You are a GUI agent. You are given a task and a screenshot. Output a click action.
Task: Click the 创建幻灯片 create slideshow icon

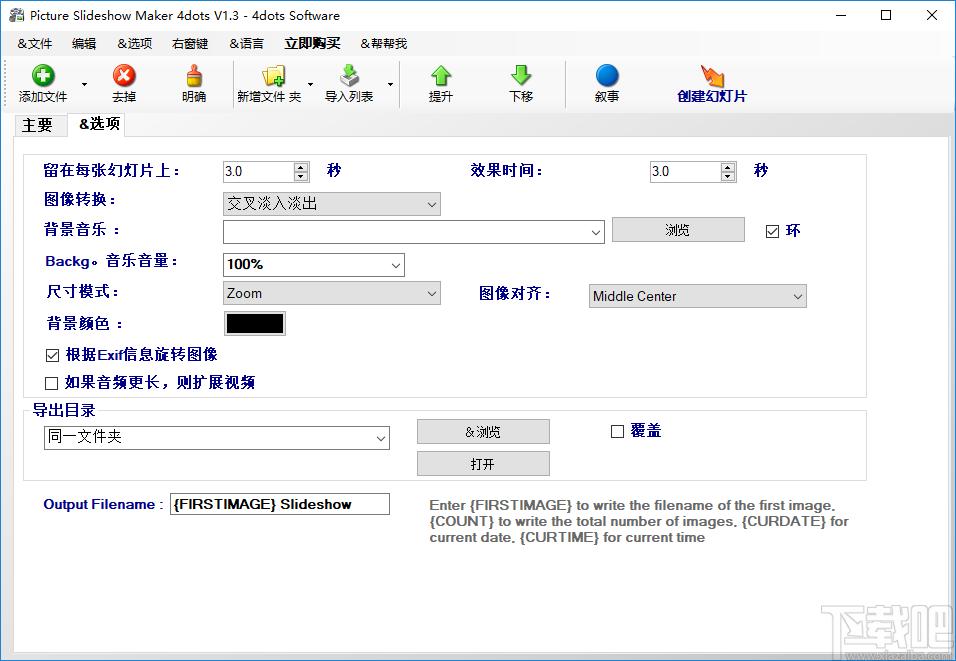[x=712, y=76]
